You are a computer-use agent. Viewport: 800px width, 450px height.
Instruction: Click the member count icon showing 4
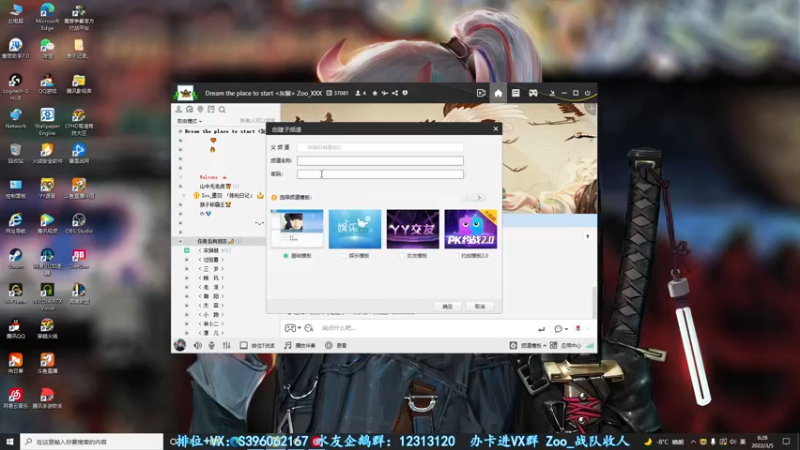click(x=360, y=93)
